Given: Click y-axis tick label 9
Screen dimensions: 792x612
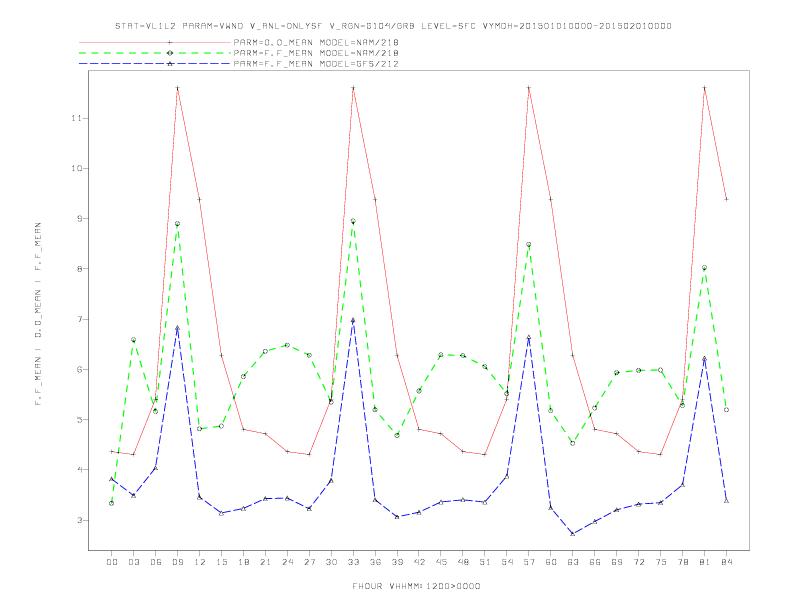Looking at the screenshot, I should (79, 219).
